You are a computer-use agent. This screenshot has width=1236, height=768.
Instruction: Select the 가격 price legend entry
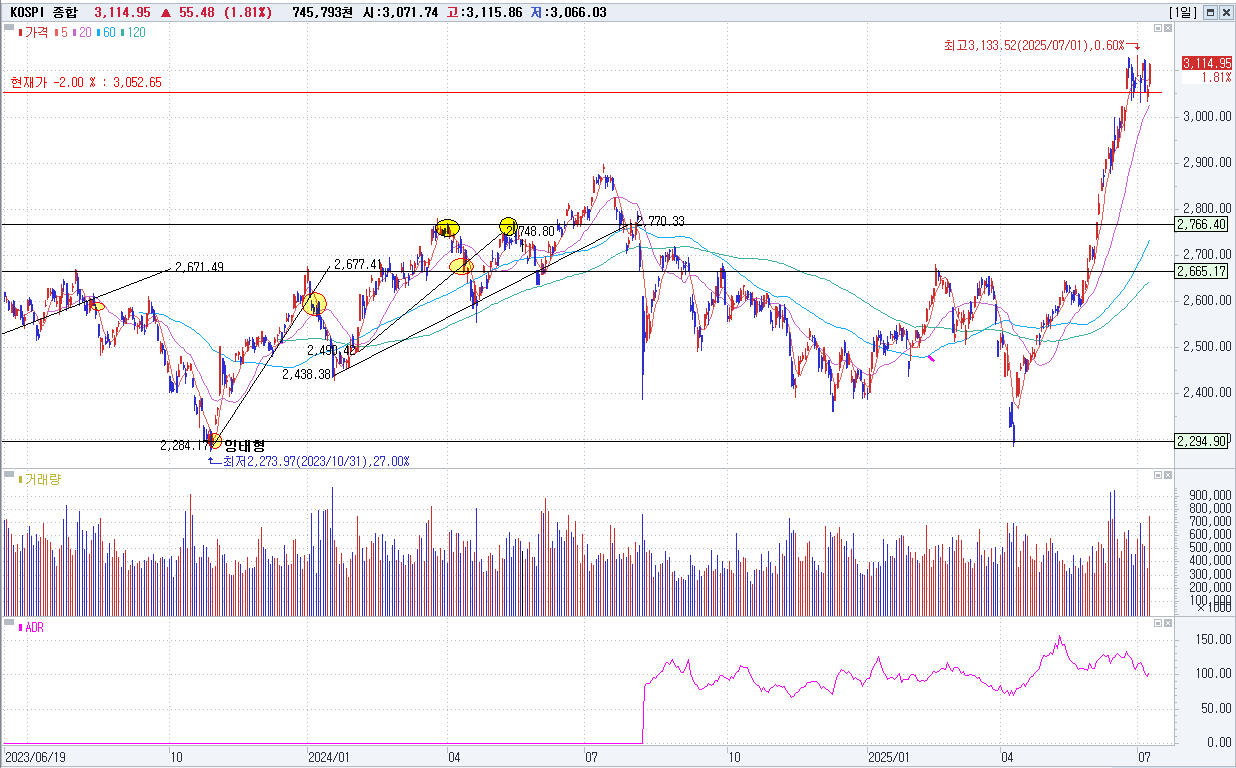tap(32, 33)
